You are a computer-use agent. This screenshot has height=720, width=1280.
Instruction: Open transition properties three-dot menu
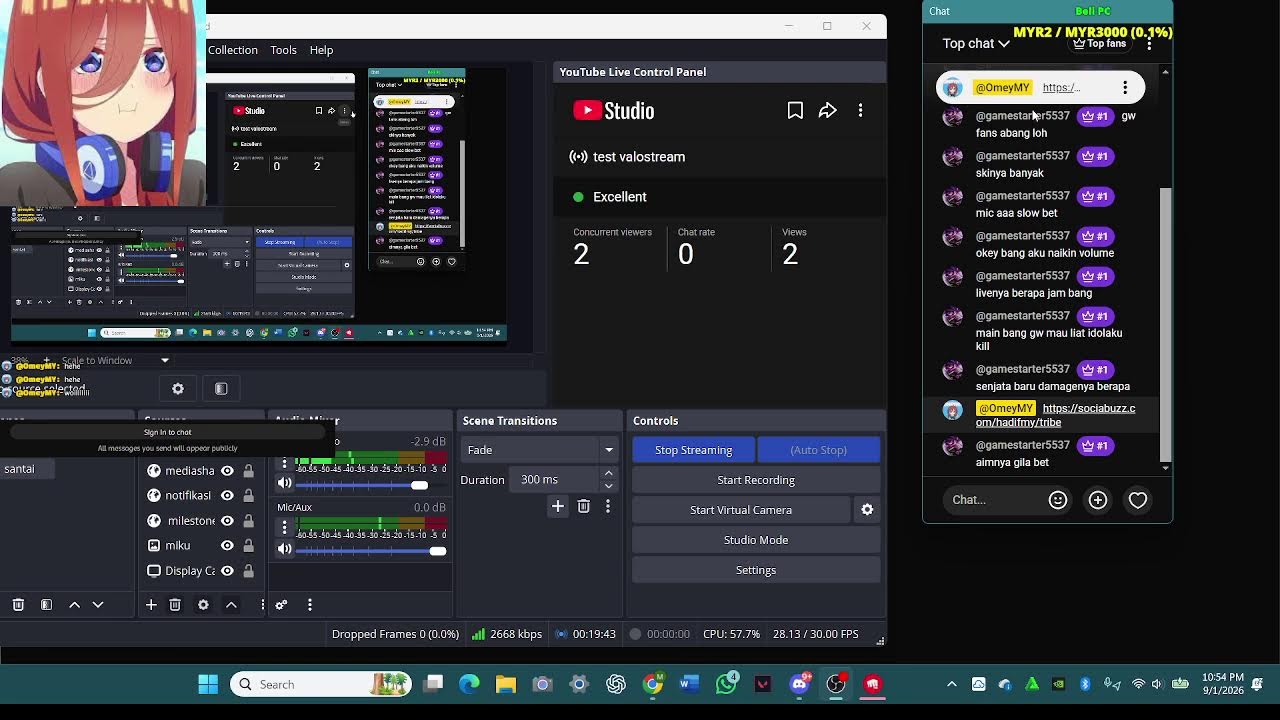click(607, 507)
